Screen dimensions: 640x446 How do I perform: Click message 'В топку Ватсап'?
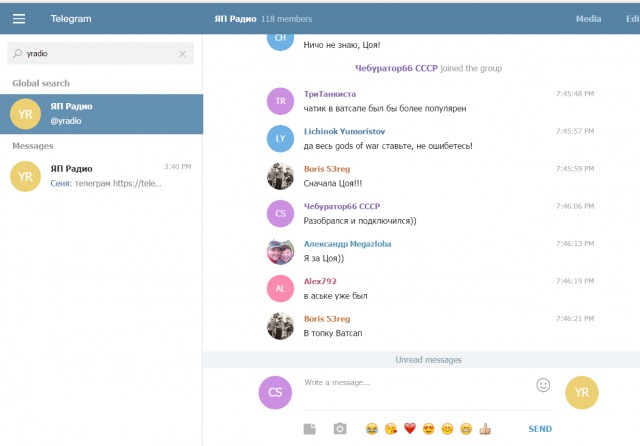tap(333, 333)
